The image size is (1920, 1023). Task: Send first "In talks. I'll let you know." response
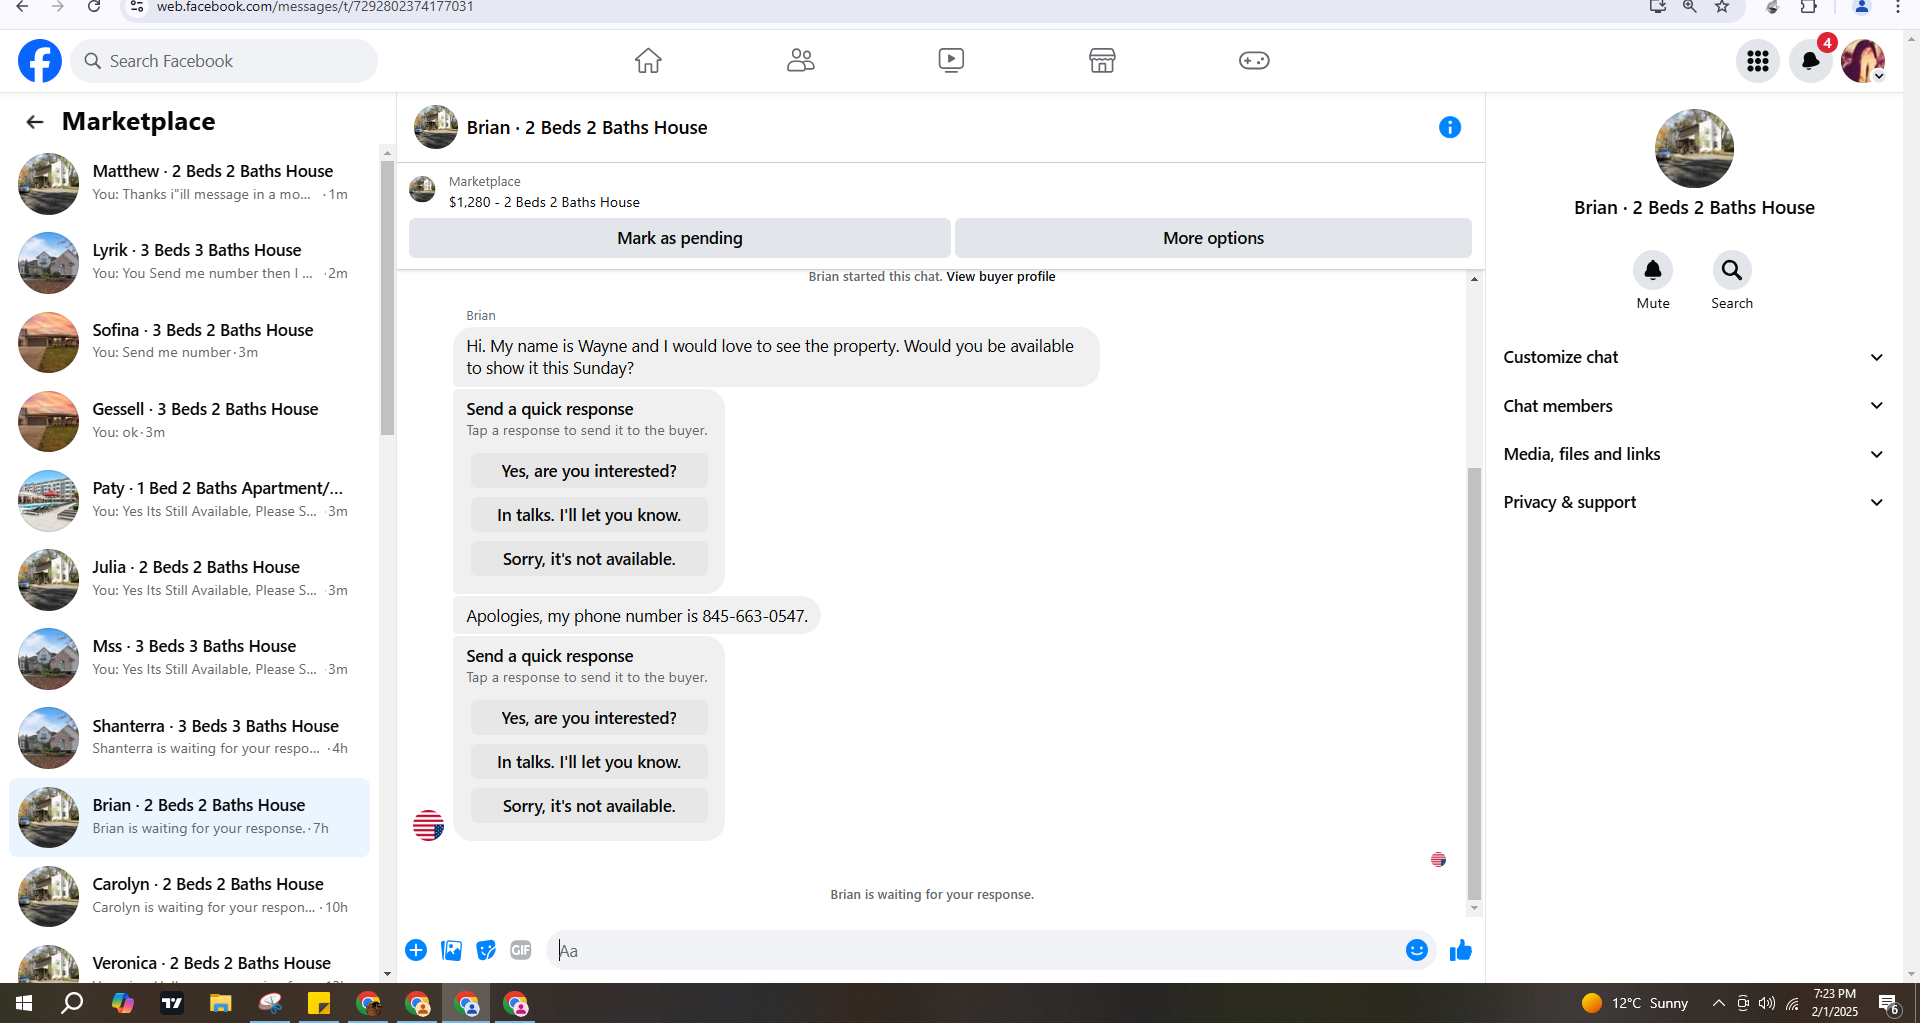tap(589, 515)
